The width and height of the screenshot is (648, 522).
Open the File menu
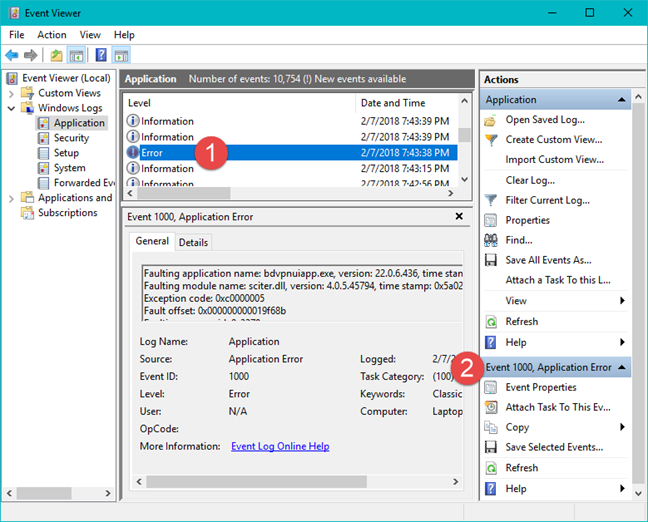coord(17,35)
